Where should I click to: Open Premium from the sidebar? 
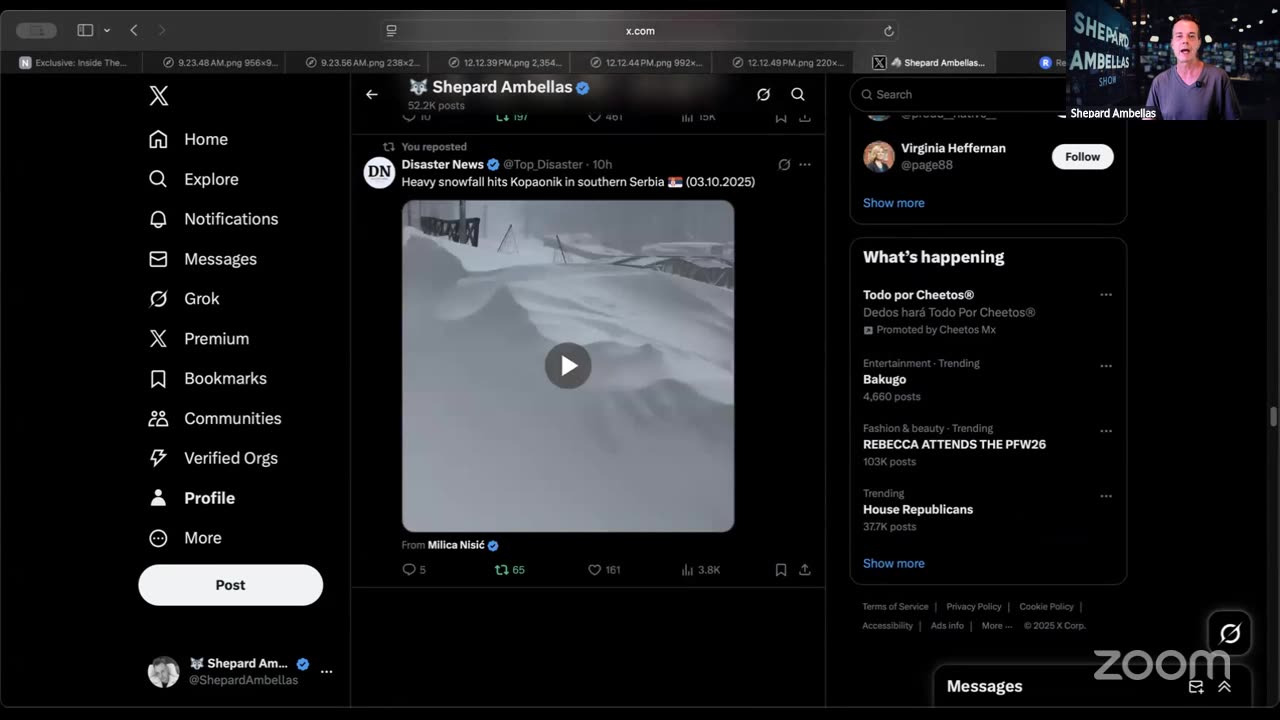click(199, 339)
